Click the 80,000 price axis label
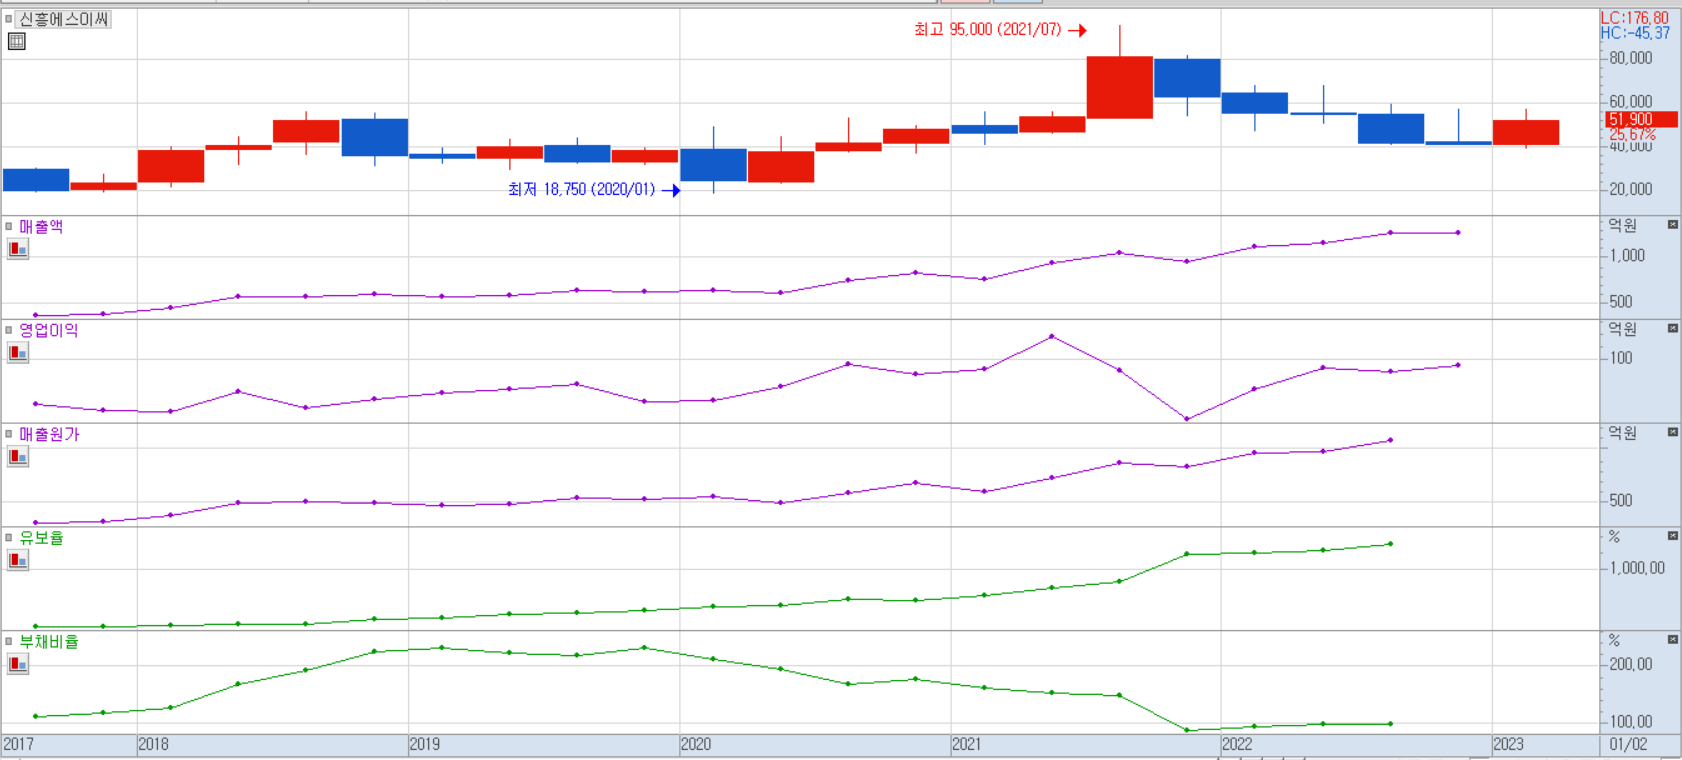 pos(1631,58)
